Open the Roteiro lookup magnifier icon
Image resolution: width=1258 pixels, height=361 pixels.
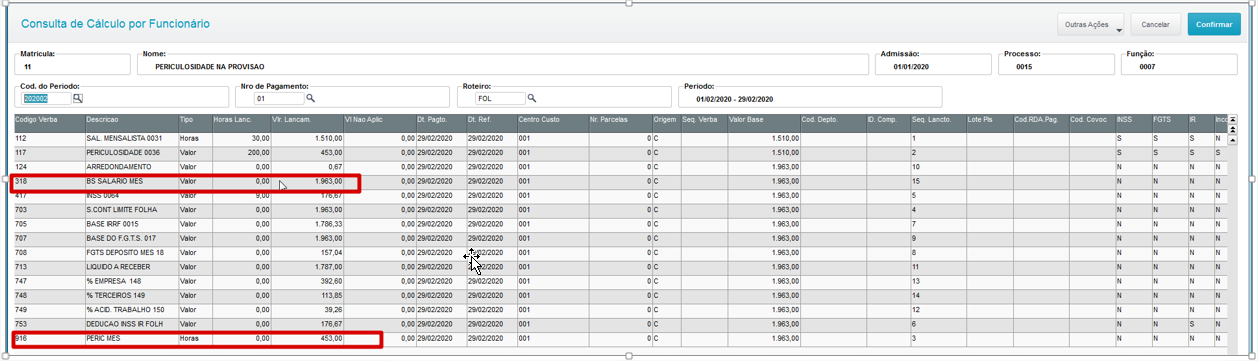tap(533, 98)
